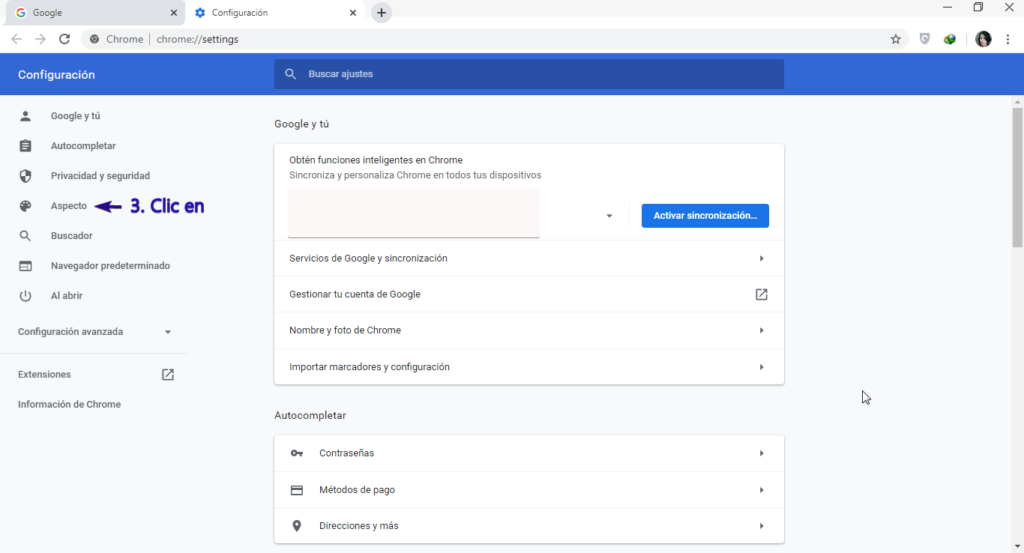Open Información de Chrome link

69,404
